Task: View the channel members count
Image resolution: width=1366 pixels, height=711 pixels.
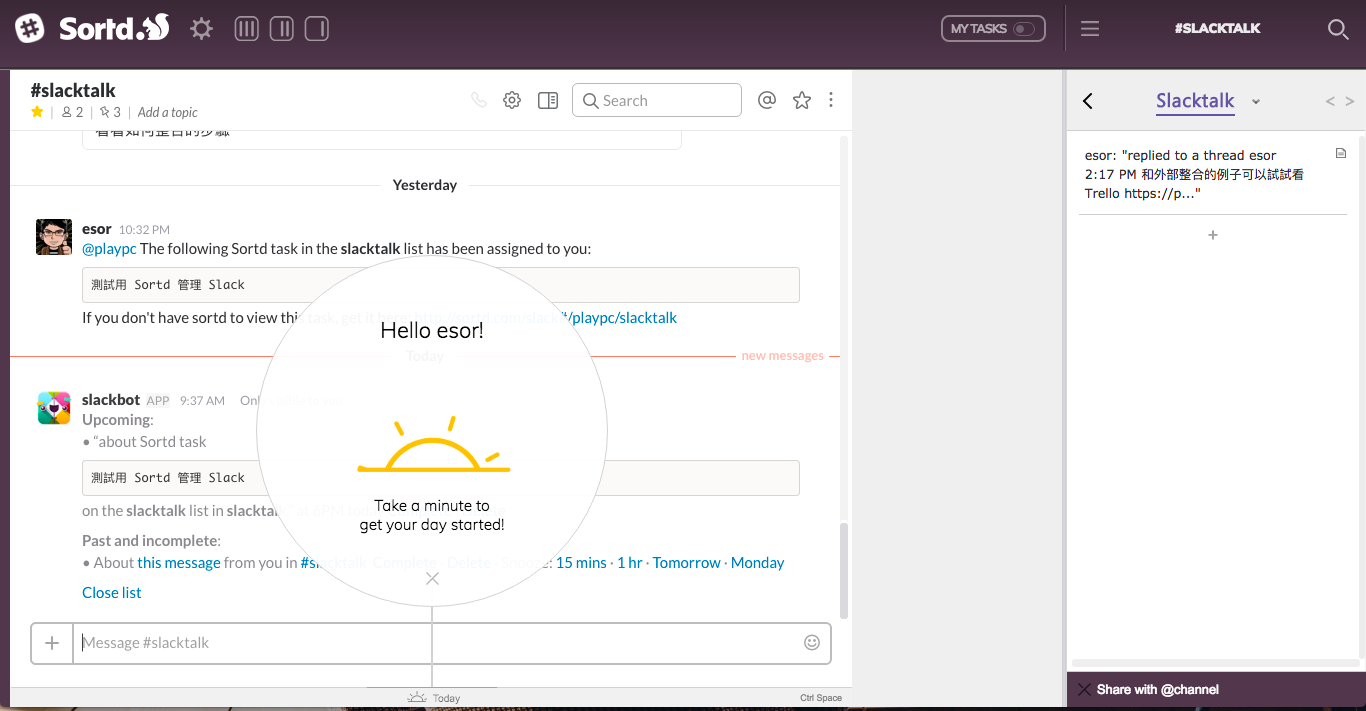Action: pos(72,112)
